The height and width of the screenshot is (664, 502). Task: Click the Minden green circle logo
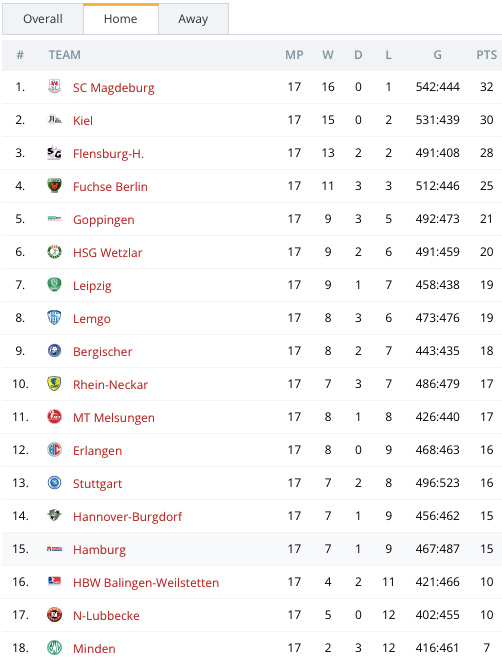[x=54, y=647]
